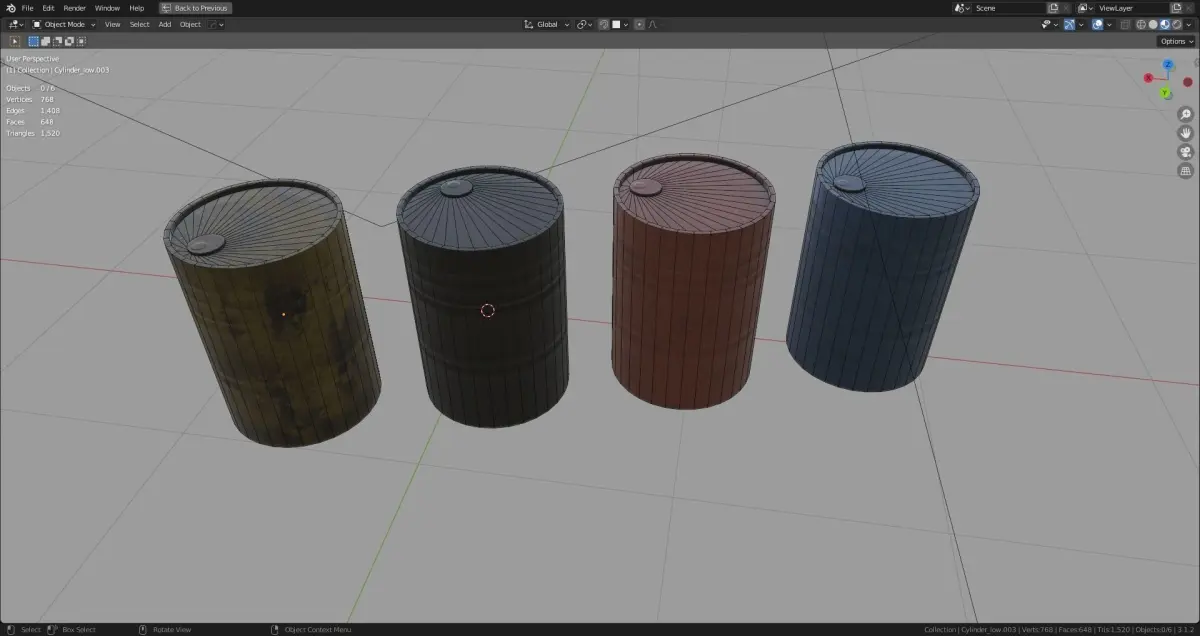The height and width of the screenshot is (636, 1200).
Task: Click Rotate View hint in status bar
Action: (x=171, y=629)
